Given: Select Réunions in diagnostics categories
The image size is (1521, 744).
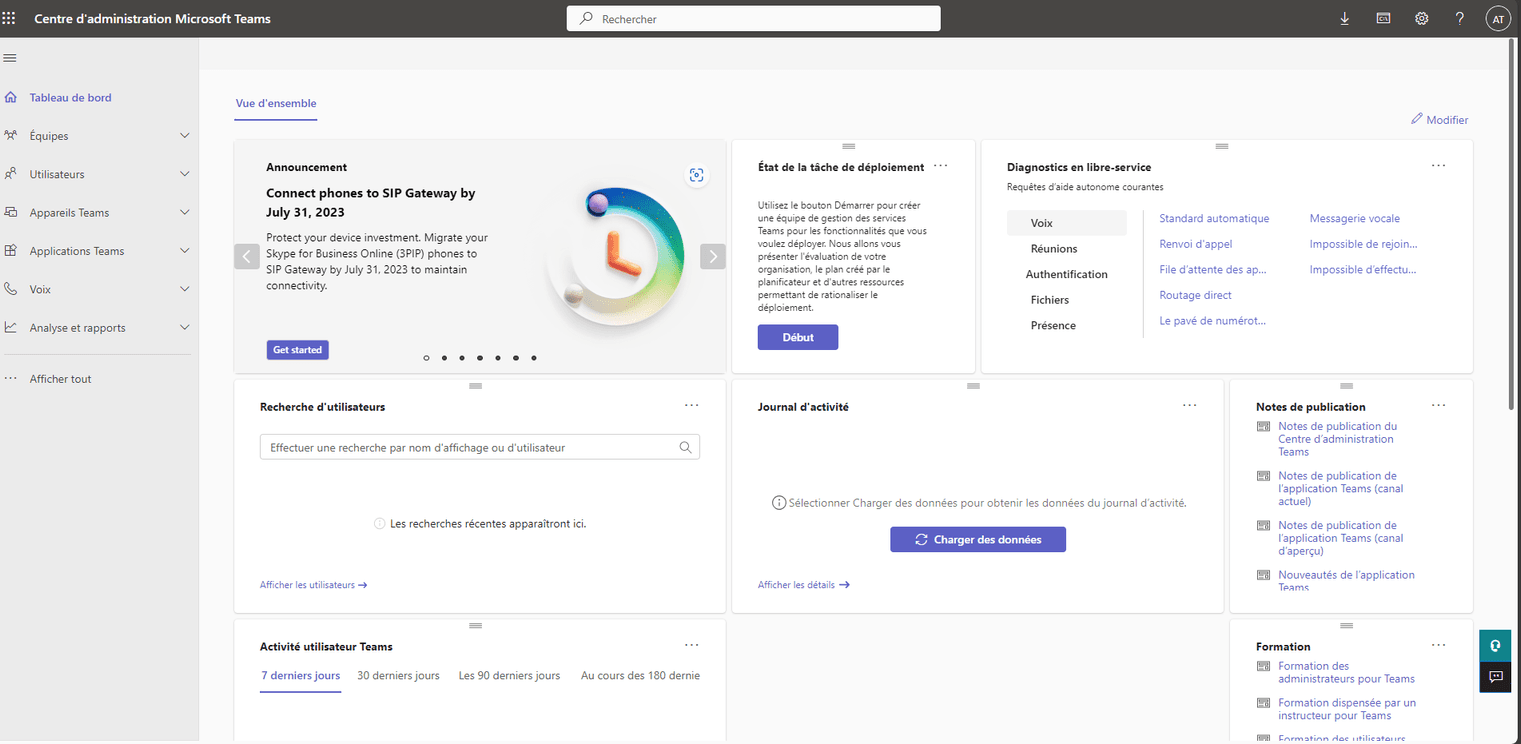Looking at the screenshot, I should 1054,249.
